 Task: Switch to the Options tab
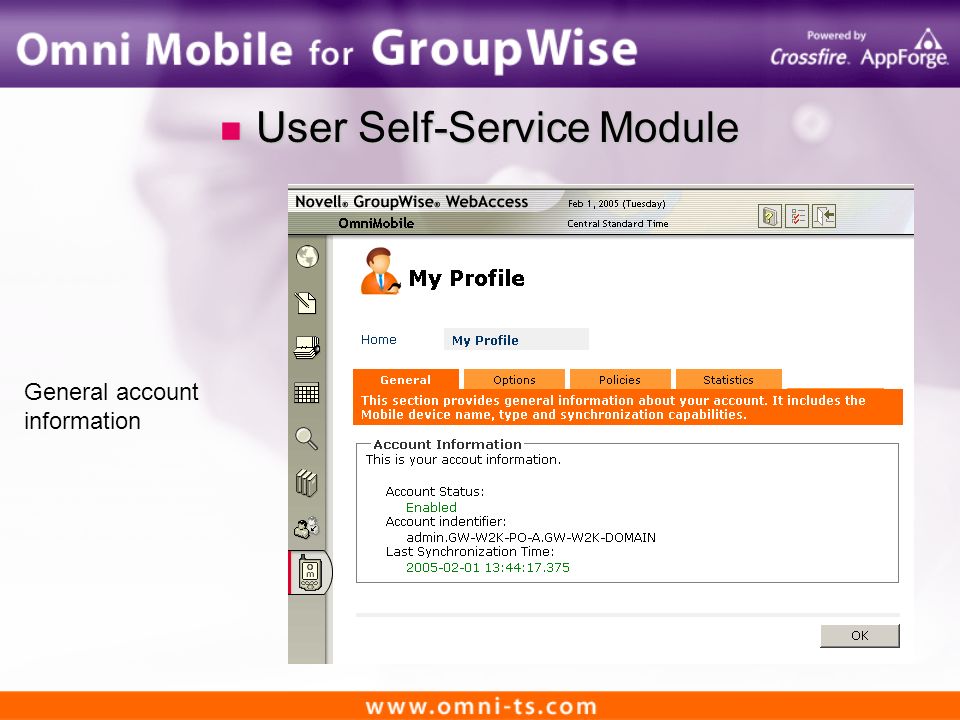514,380
